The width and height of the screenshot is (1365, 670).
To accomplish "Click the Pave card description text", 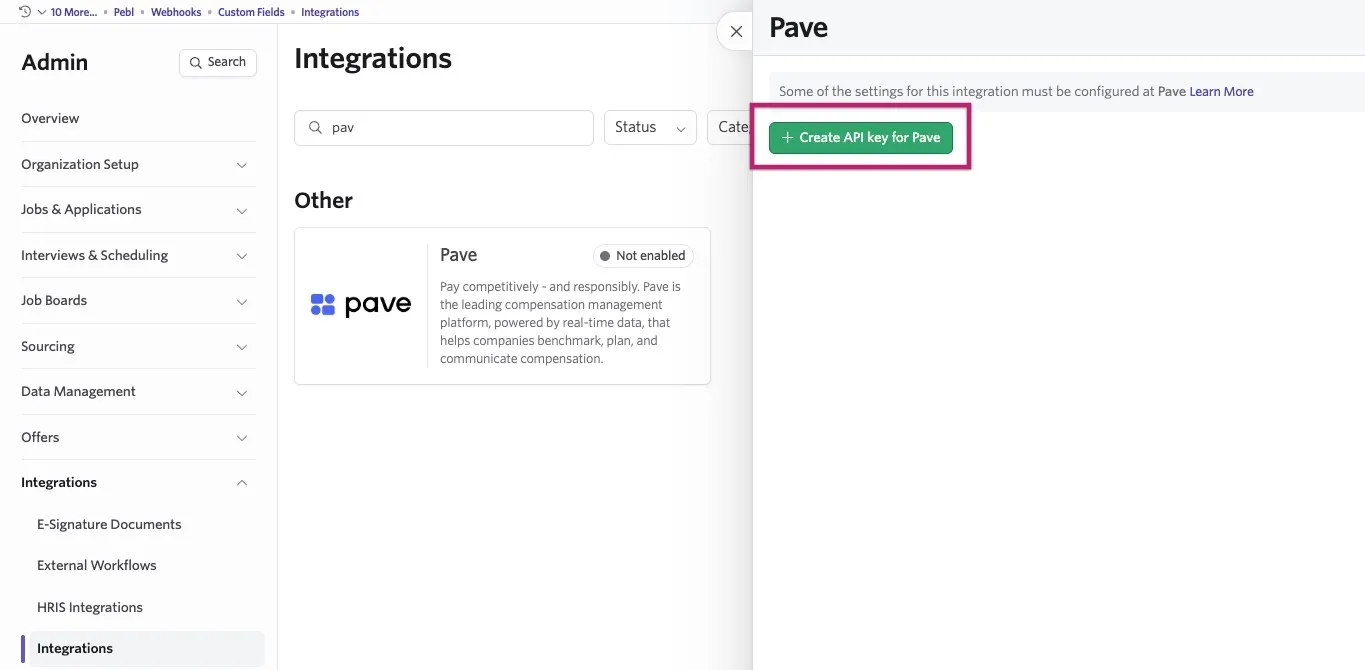I will coord(561,322).
